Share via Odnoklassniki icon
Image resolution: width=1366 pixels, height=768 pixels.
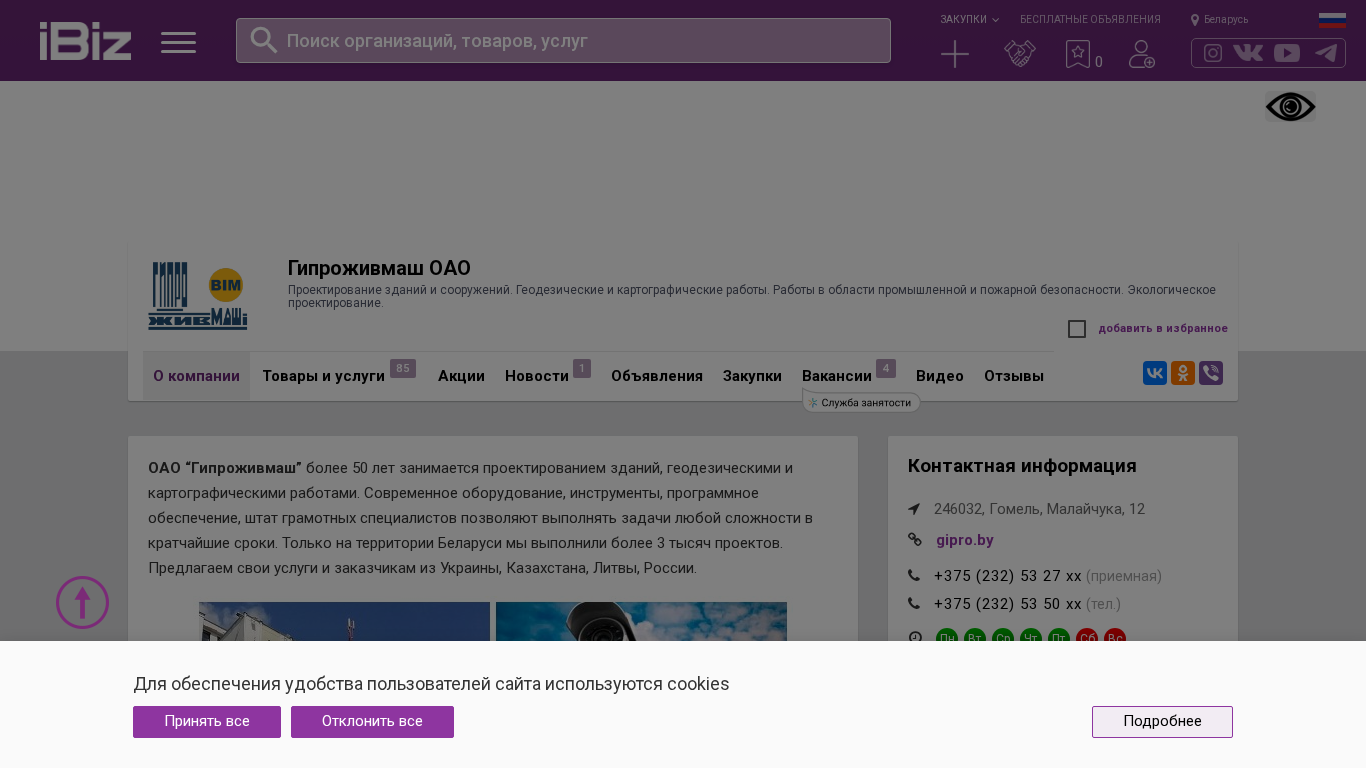point(1183,373)
